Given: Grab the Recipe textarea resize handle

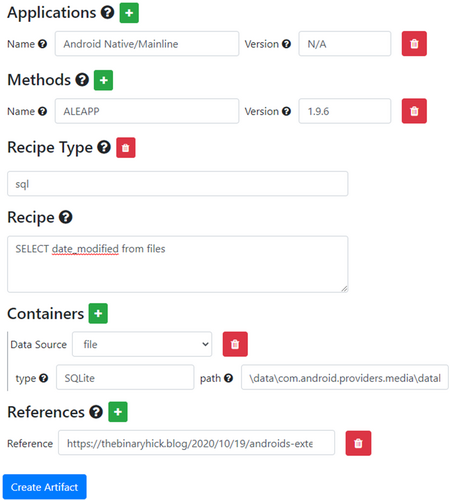Looking at the screenshot, I should pos(344,289).
